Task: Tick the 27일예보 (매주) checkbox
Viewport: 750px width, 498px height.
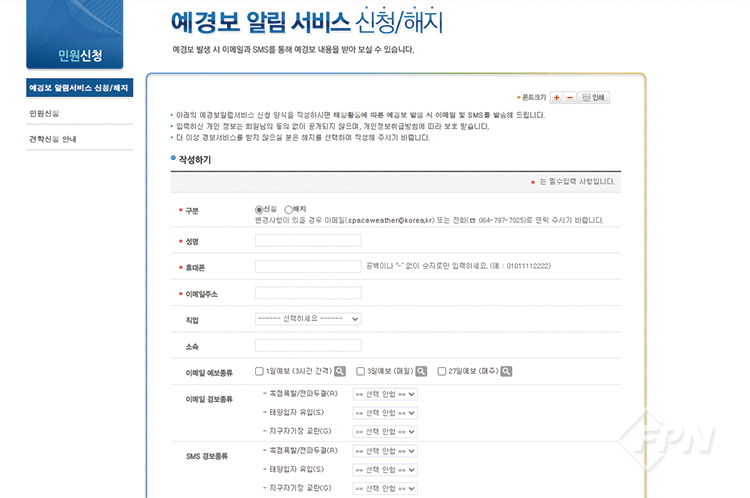Action: pyautogui.click(x=441, y=371)
